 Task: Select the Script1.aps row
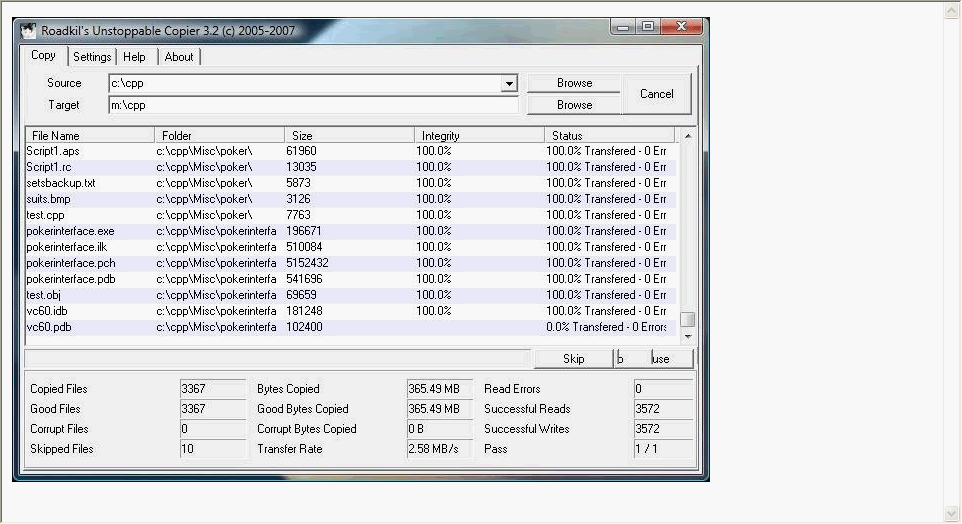351,151
